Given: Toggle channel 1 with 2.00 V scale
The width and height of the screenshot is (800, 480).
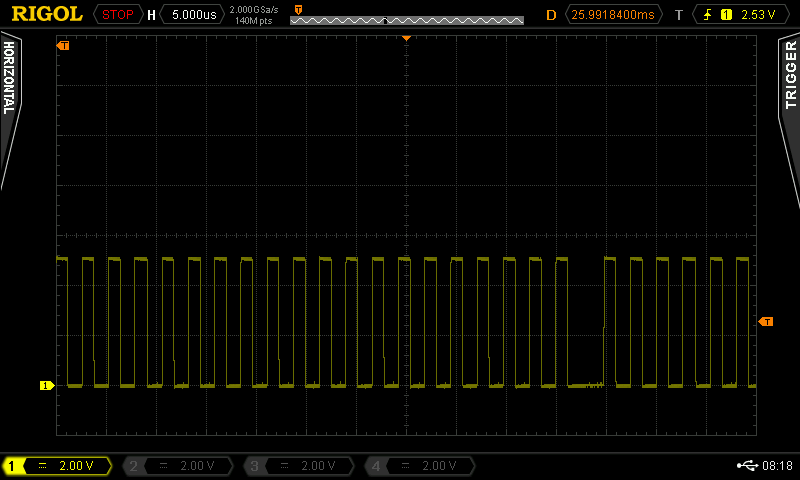Looking at the screenshot, I should [x=58, y=466].
